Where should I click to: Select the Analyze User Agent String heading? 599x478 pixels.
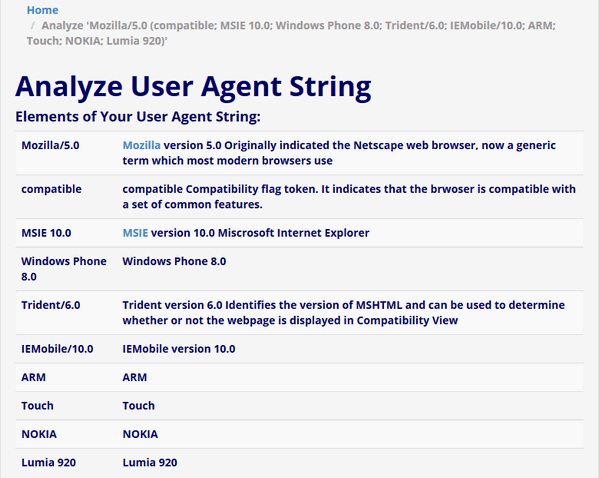[x=193, y=87]
